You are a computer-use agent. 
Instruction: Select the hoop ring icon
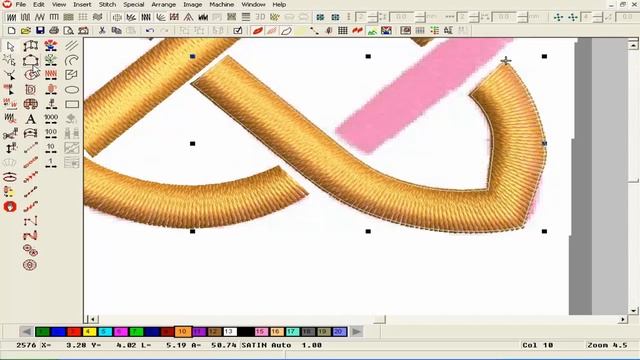coord(10,177)
